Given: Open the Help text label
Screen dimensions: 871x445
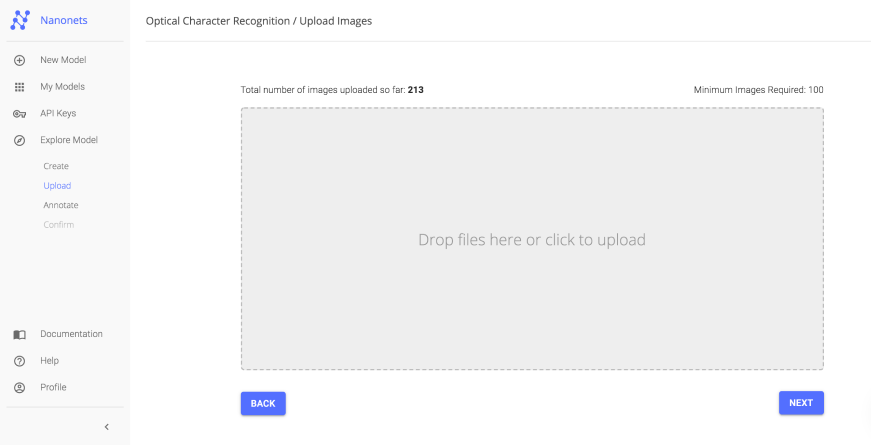Looking at the screenshot, I should (49, 361).
